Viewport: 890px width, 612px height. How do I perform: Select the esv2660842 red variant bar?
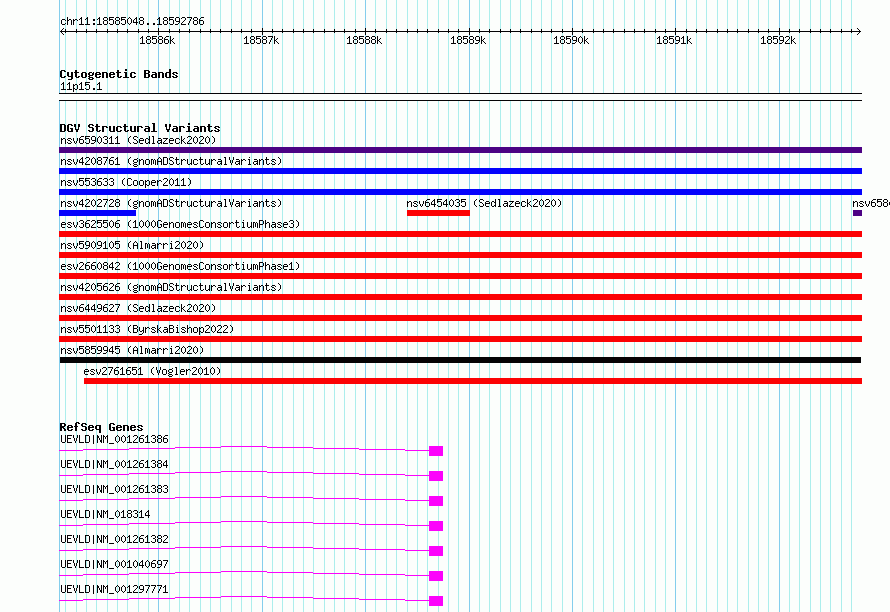460,276
